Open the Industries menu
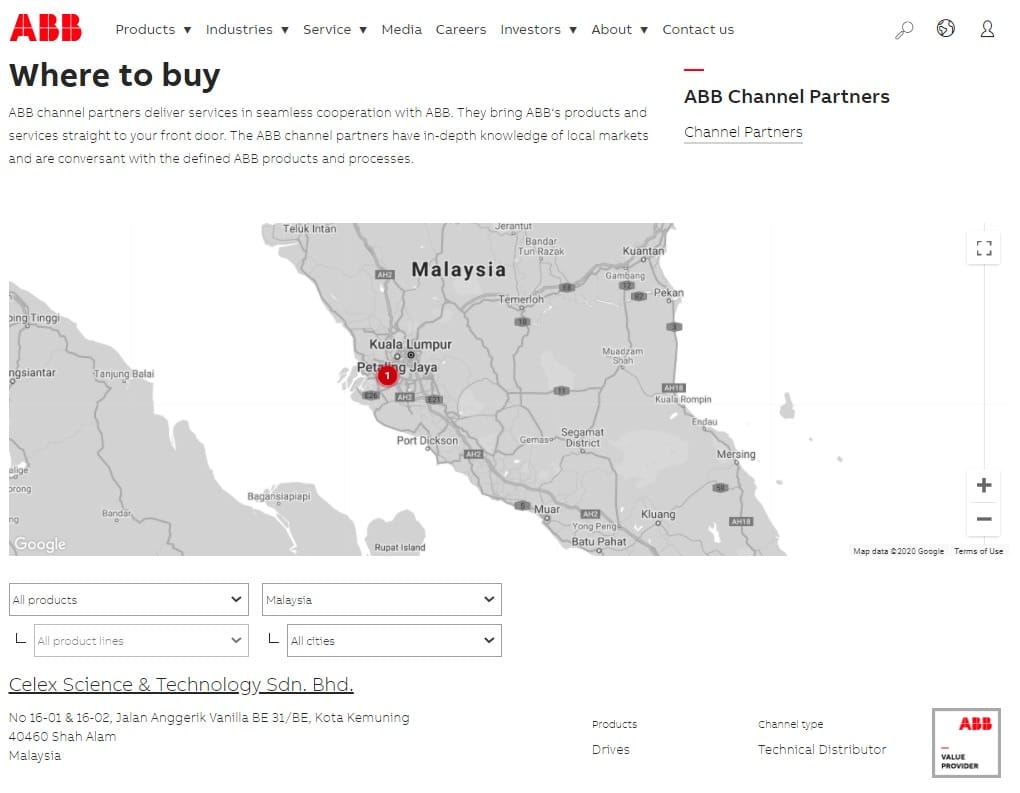 click(247, 30)
